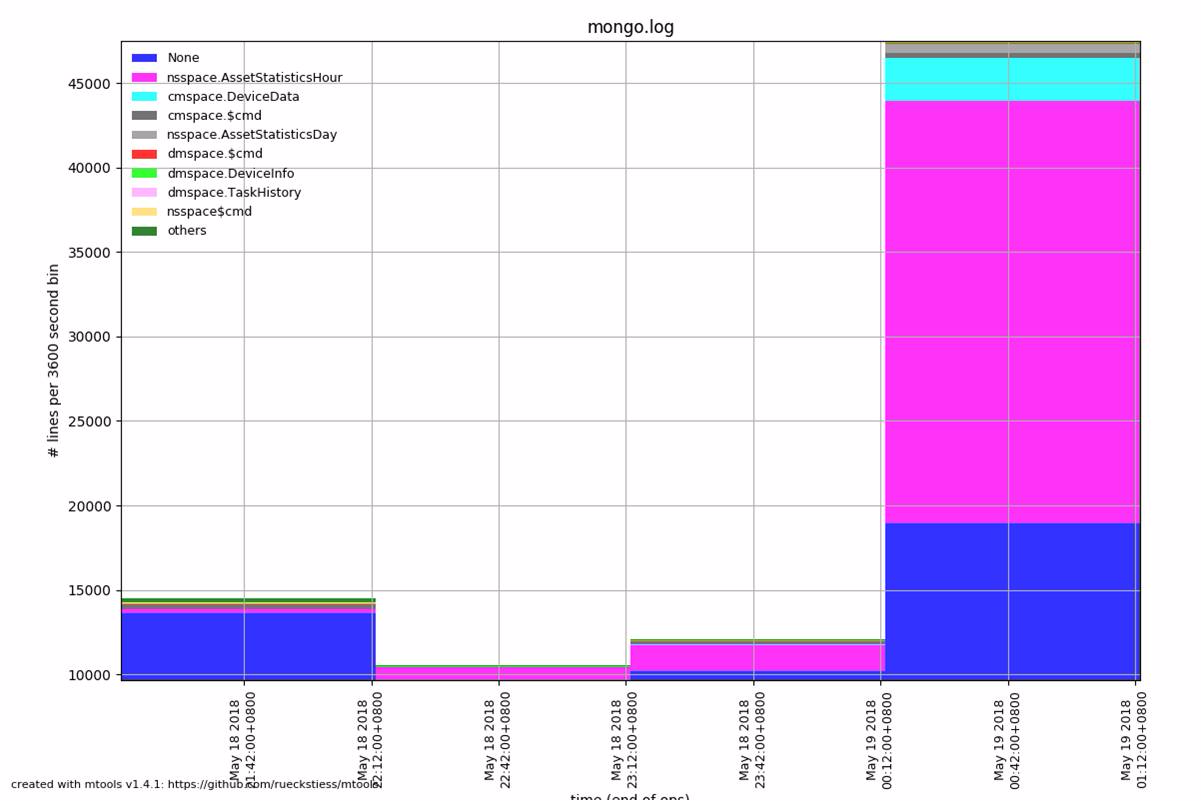Click the blue None legend swatch
1201x801 pixels.
pyautogui.click(x=144, y=58)
